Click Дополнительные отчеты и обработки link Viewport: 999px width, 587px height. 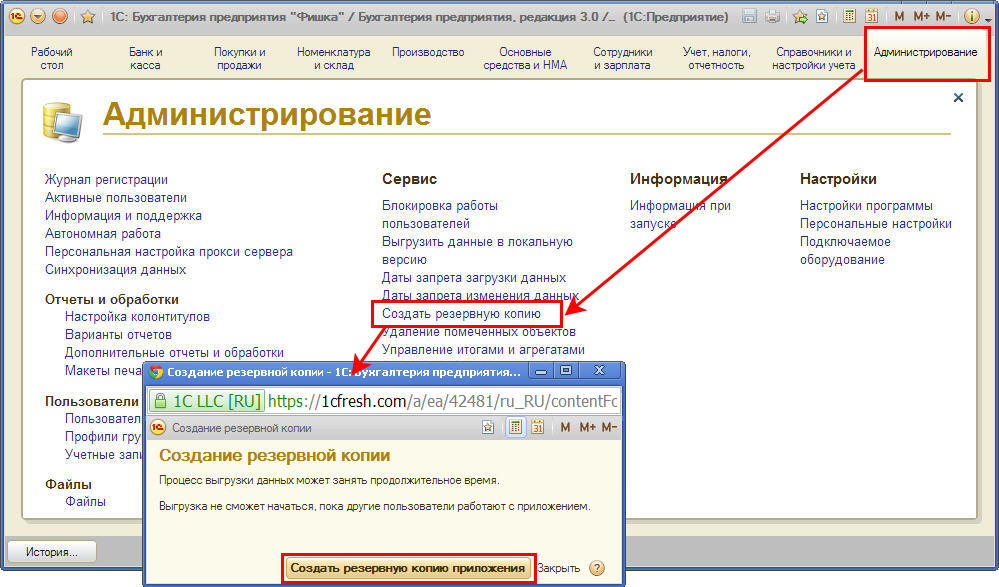pyautogui.click(x=174, y=352)
